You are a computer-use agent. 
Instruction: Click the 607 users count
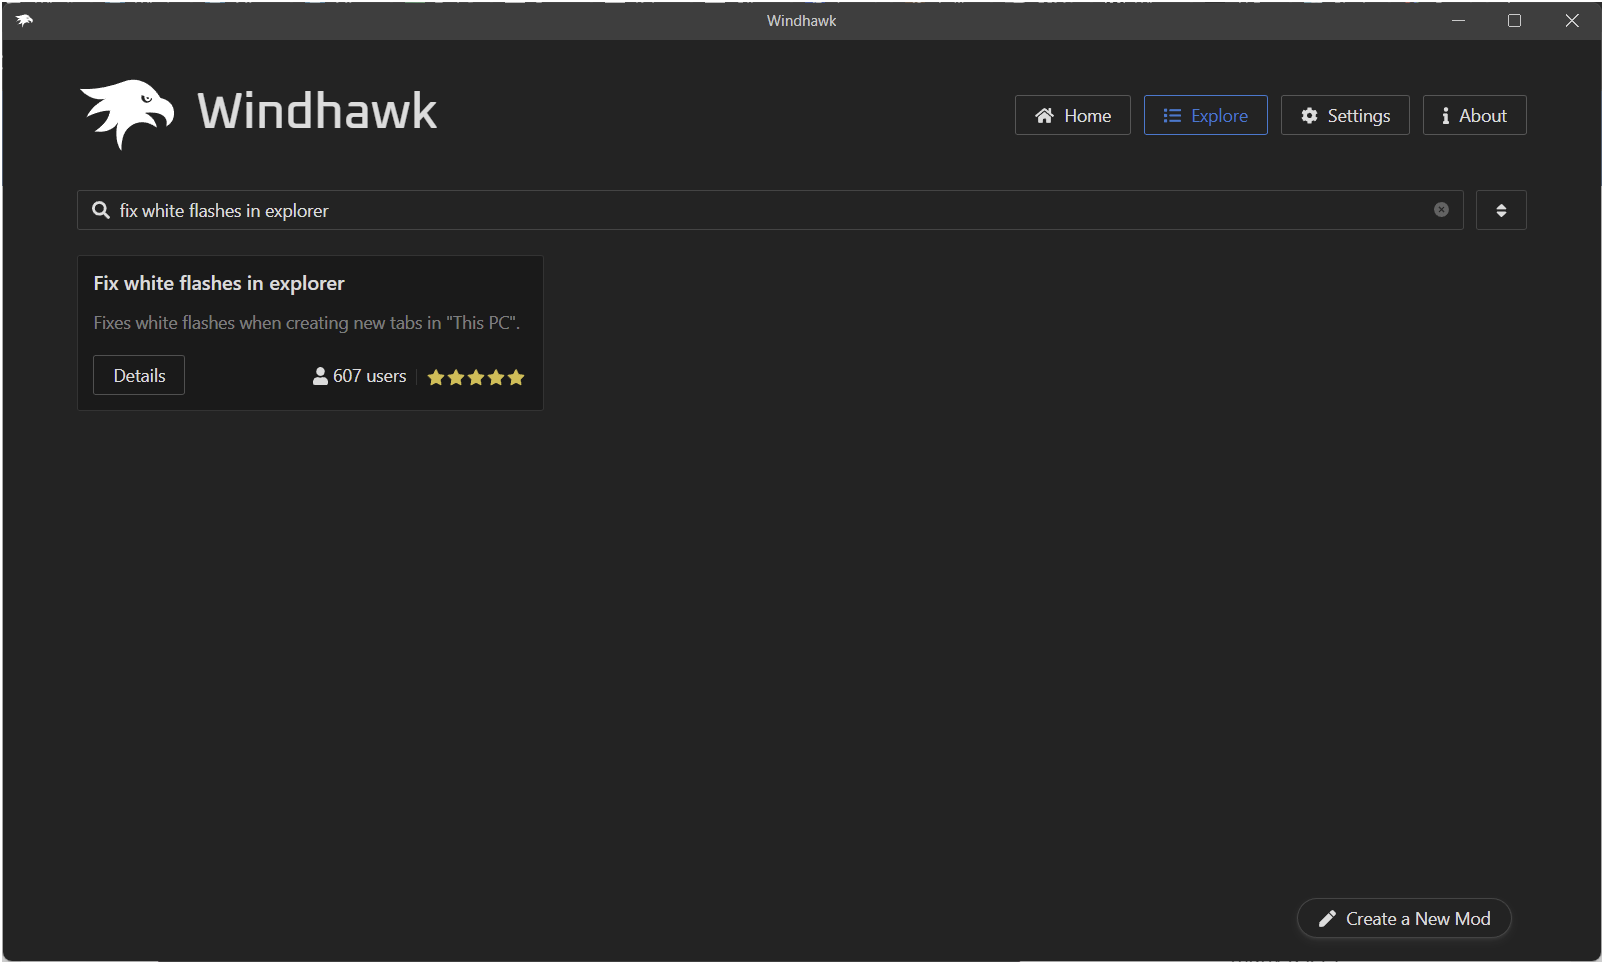pos(360,376)
